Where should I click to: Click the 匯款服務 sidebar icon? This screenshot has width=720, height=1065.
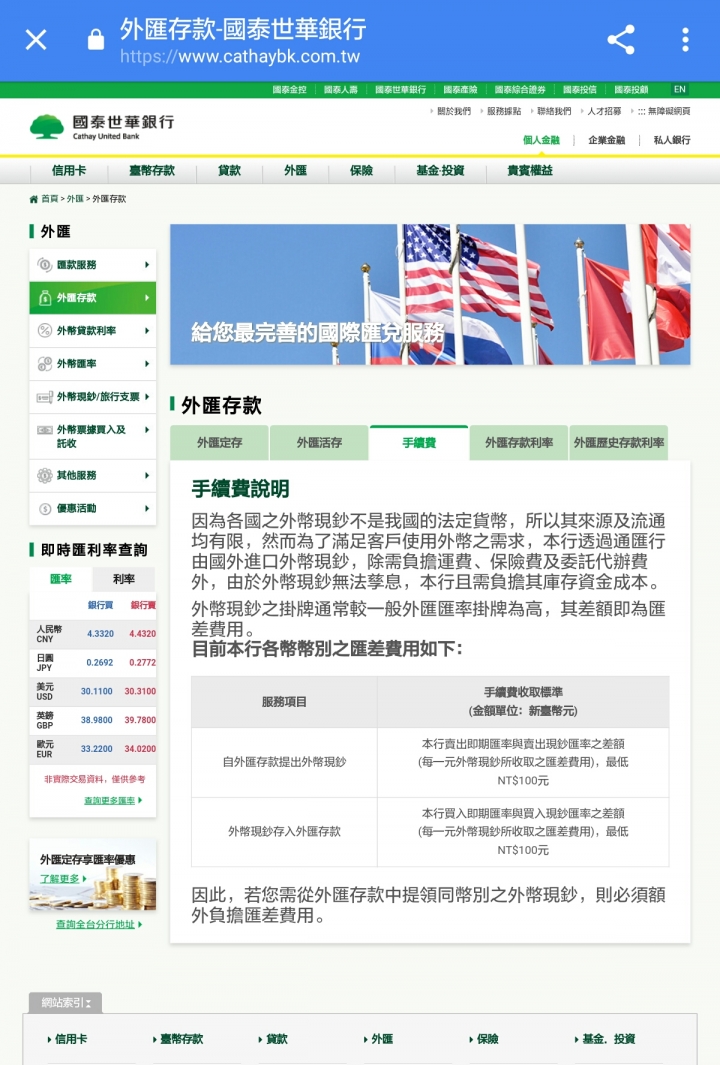[x=44, y=265]
